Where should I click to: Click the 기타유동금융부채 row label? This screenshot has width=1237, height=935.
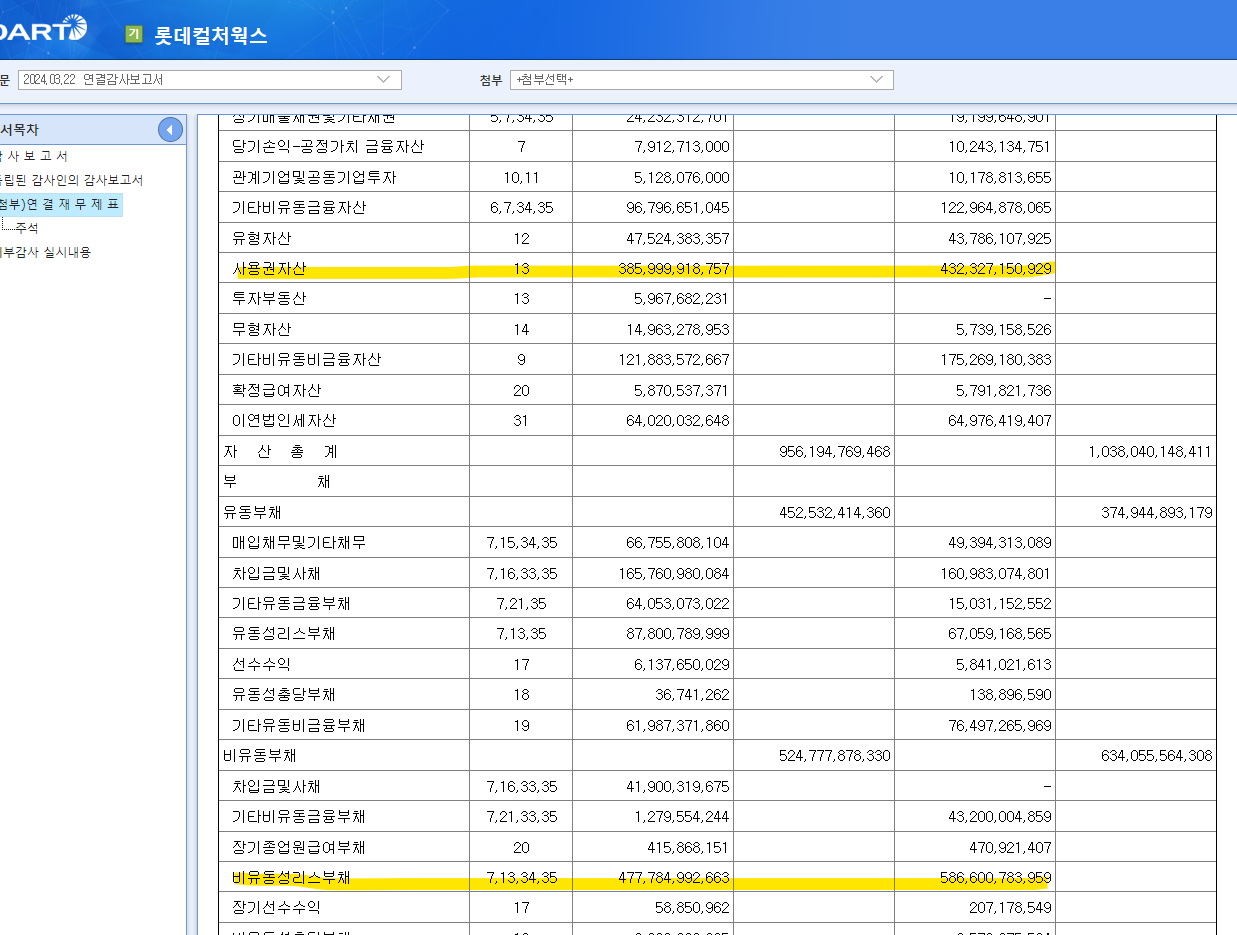point(291,604)
